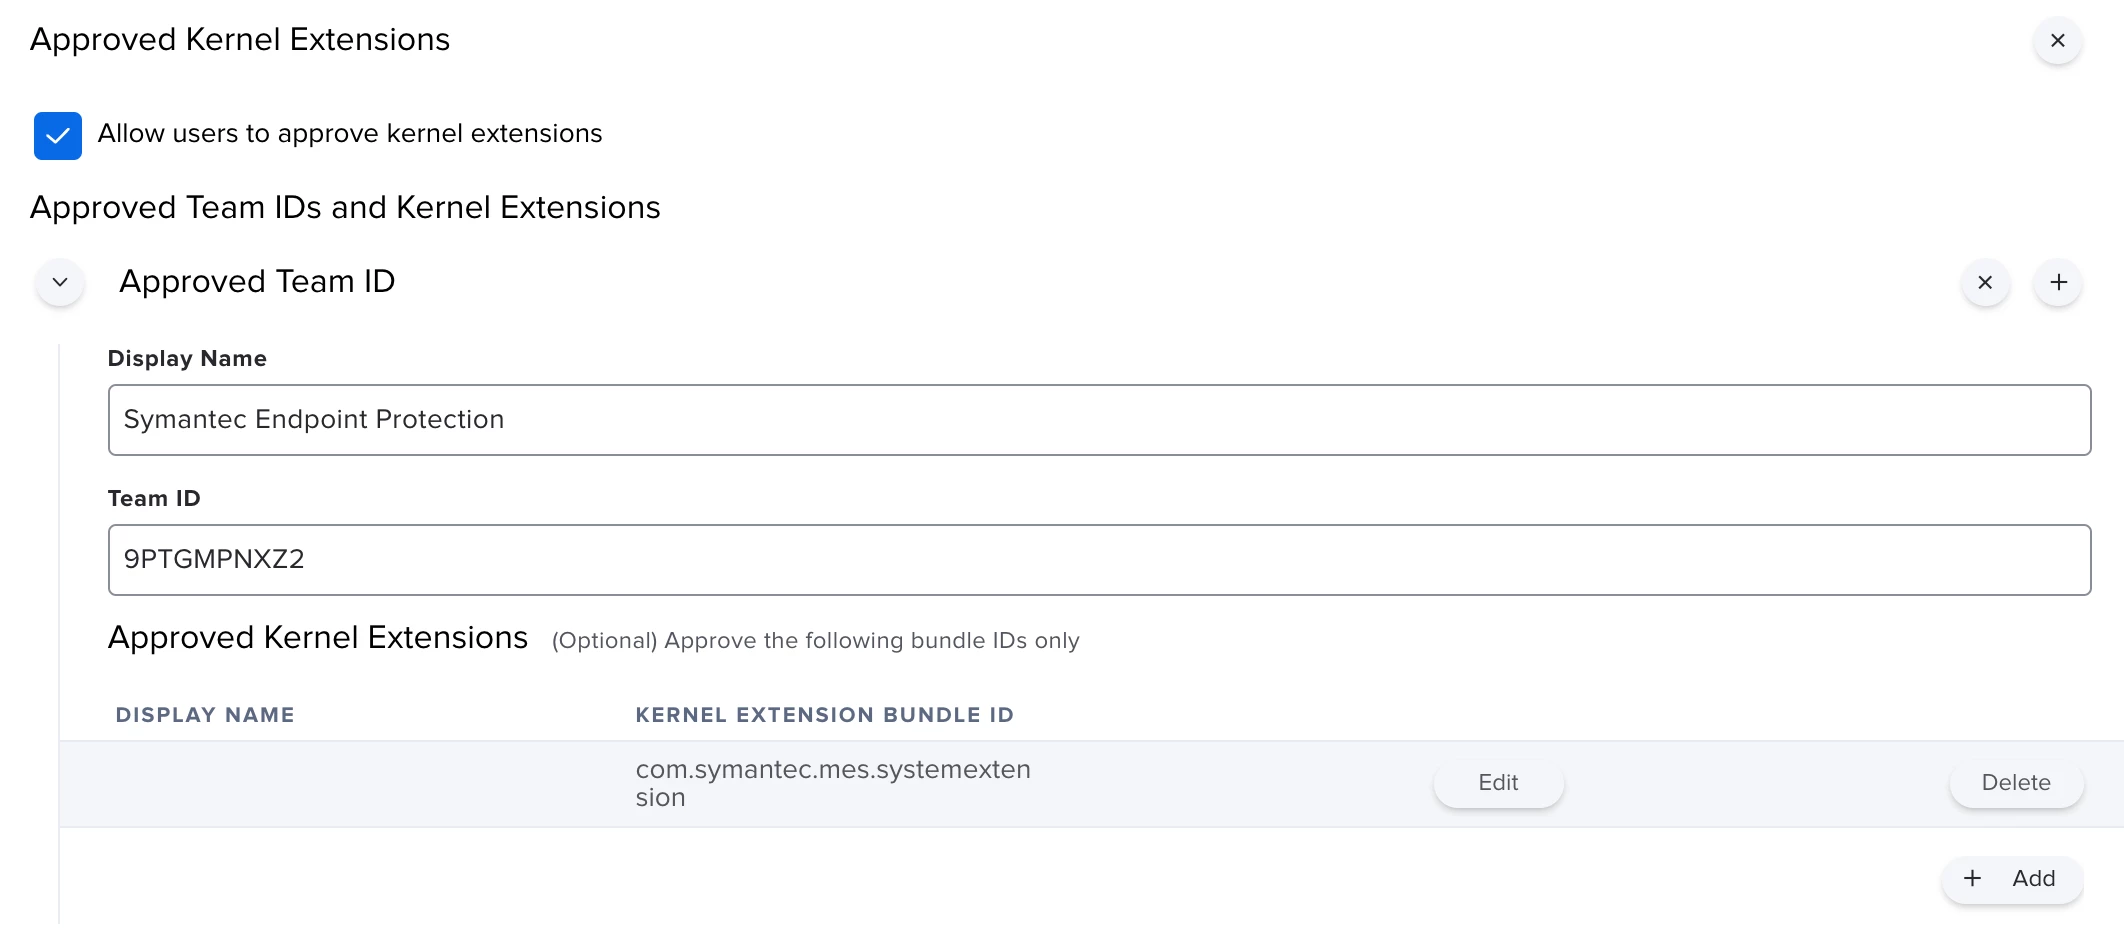Add another Approved Team ID entry
This screenshot has height=948, width=2124.
(2058, 283)
